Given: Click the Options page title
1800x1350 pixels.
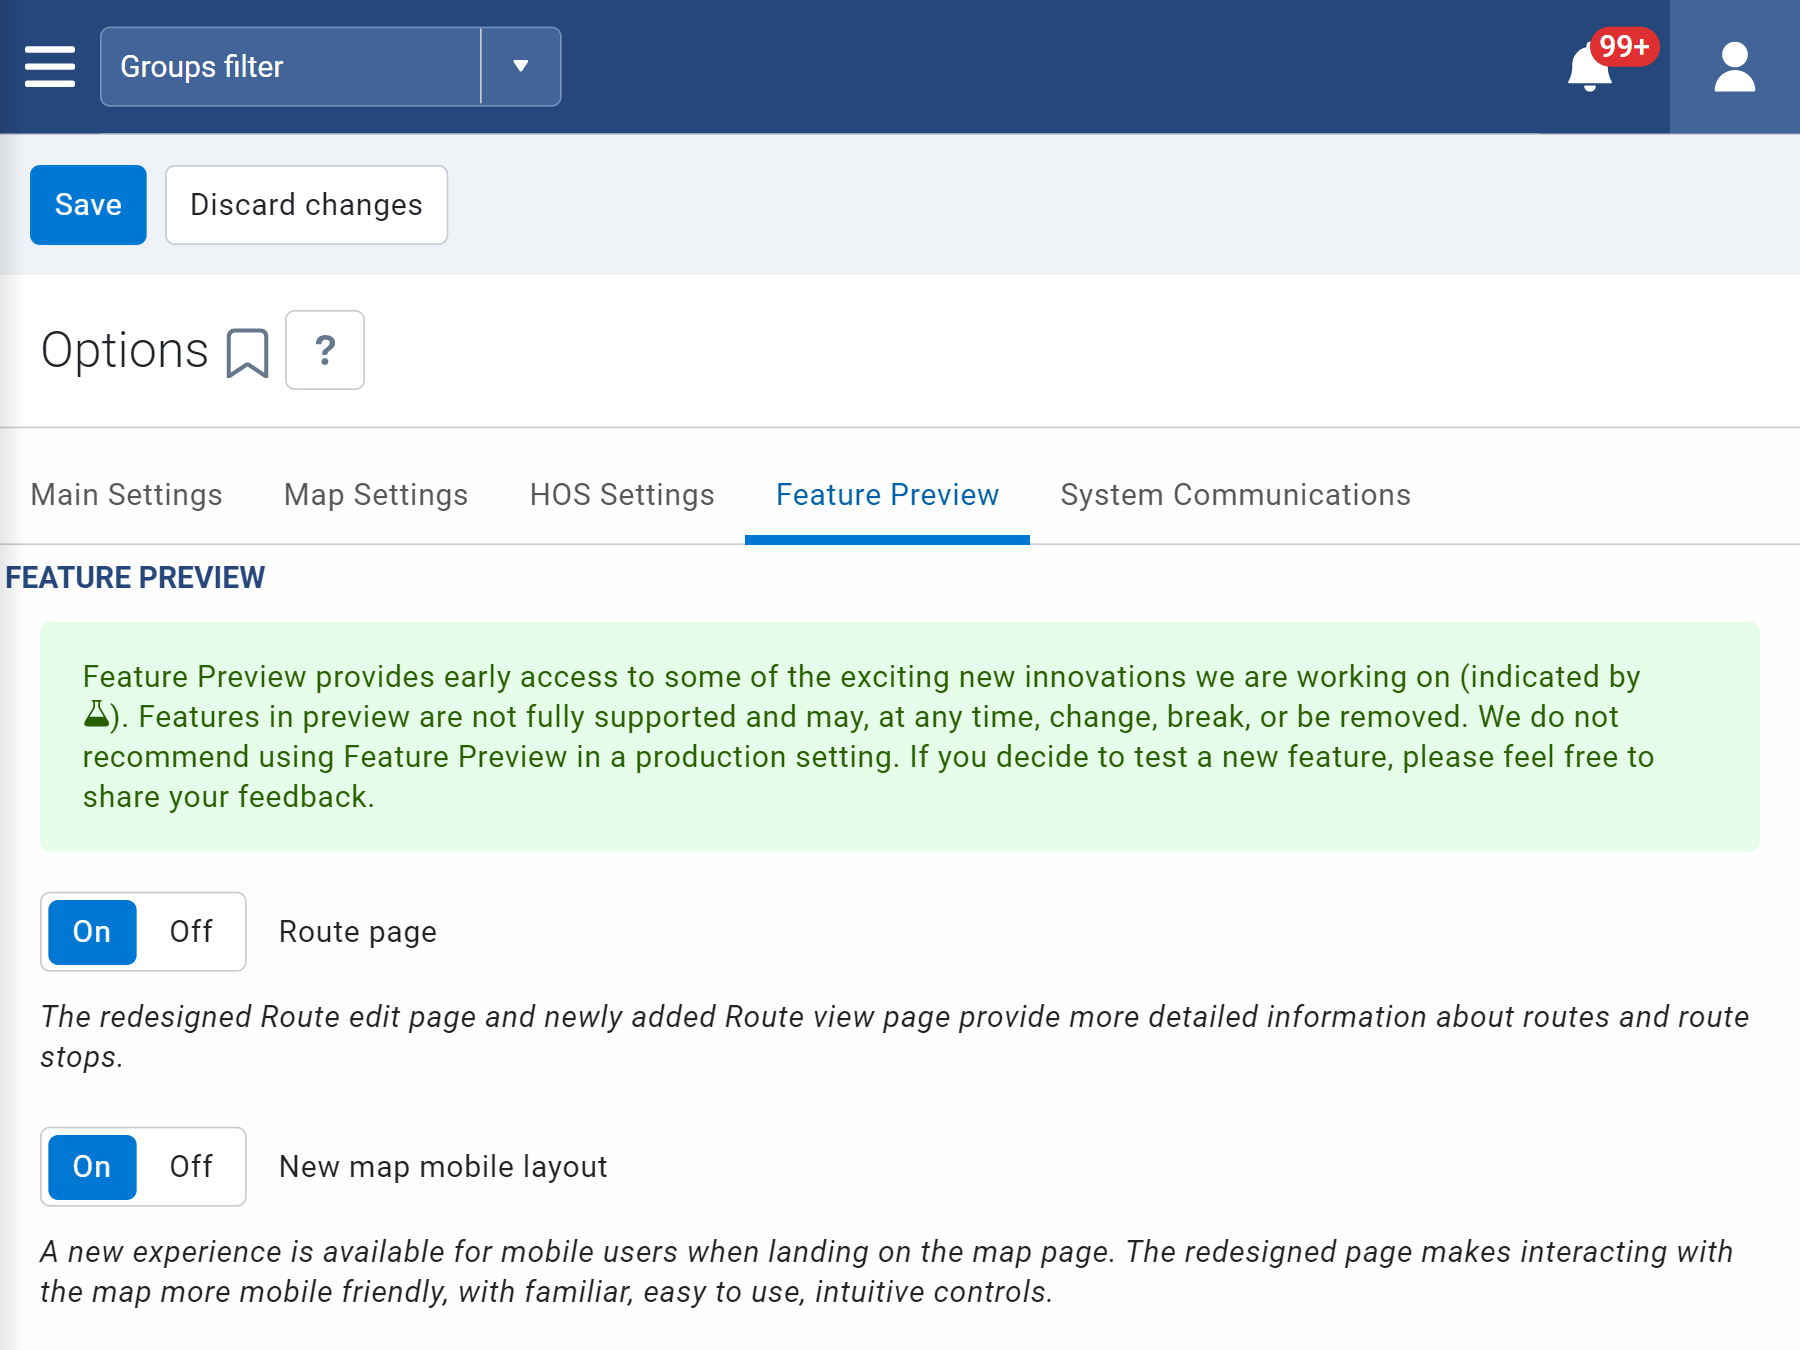Looking at the screenshot, I should 124,349.
